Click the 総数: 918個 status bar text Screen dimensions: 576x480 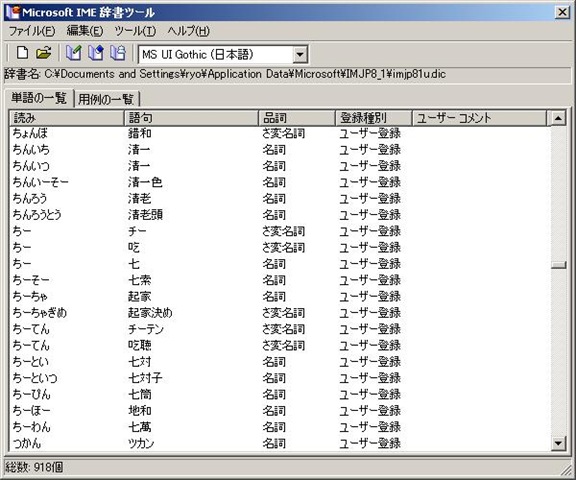tap(34, 467)
